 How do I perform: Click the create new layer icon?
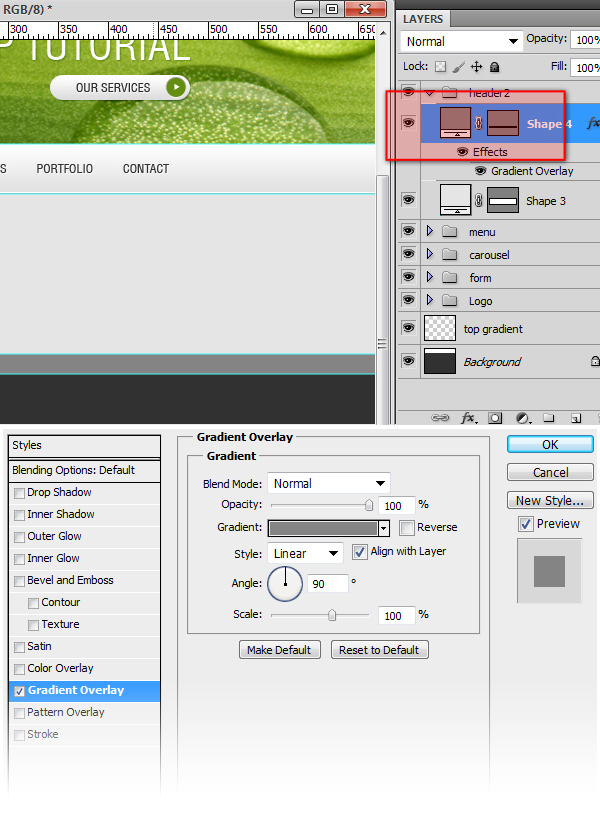576,418
